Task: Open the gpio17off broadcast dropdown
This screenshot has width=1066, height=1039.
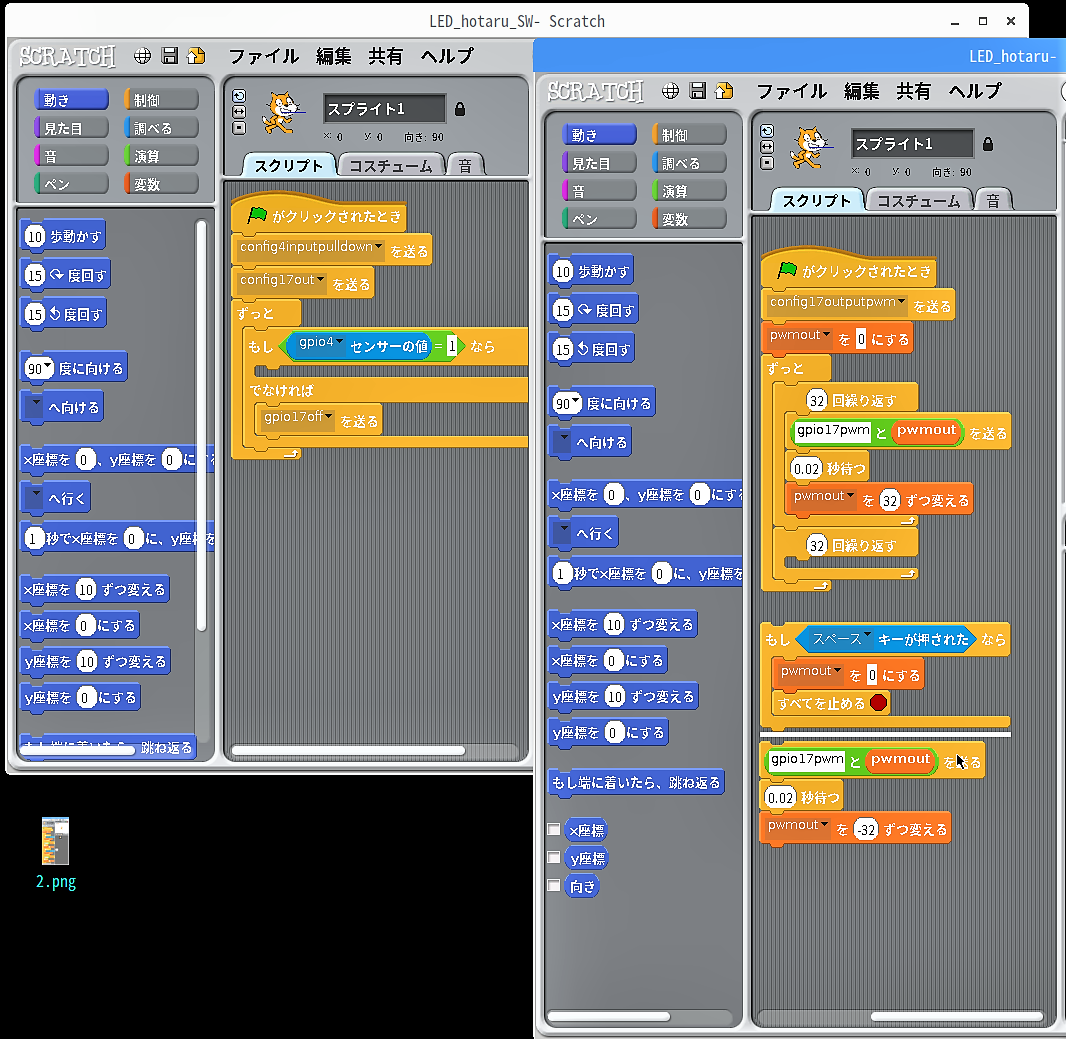Action: pyautogui.click(x=328, y=416)
